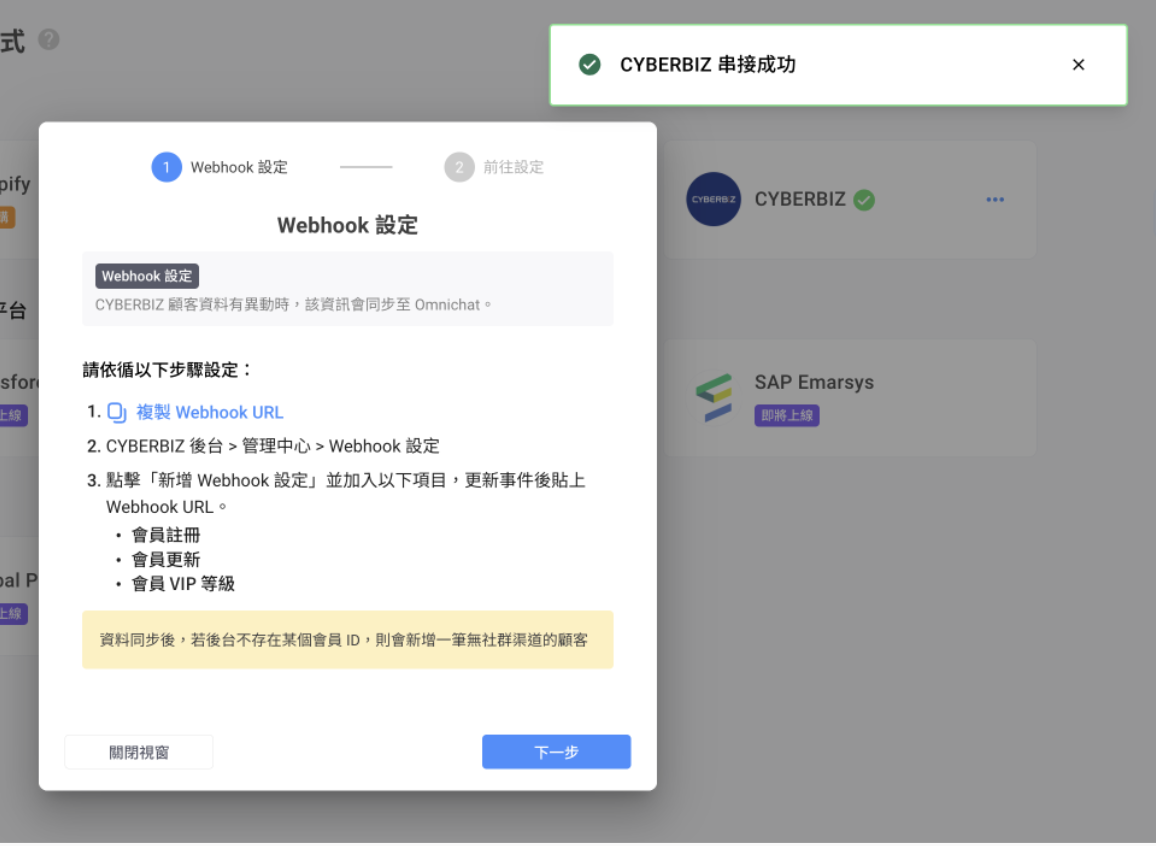The height and width of the screenshot is (846, 1156).
Task: Click the green success check in the toast
Action: tap(590, 65)
